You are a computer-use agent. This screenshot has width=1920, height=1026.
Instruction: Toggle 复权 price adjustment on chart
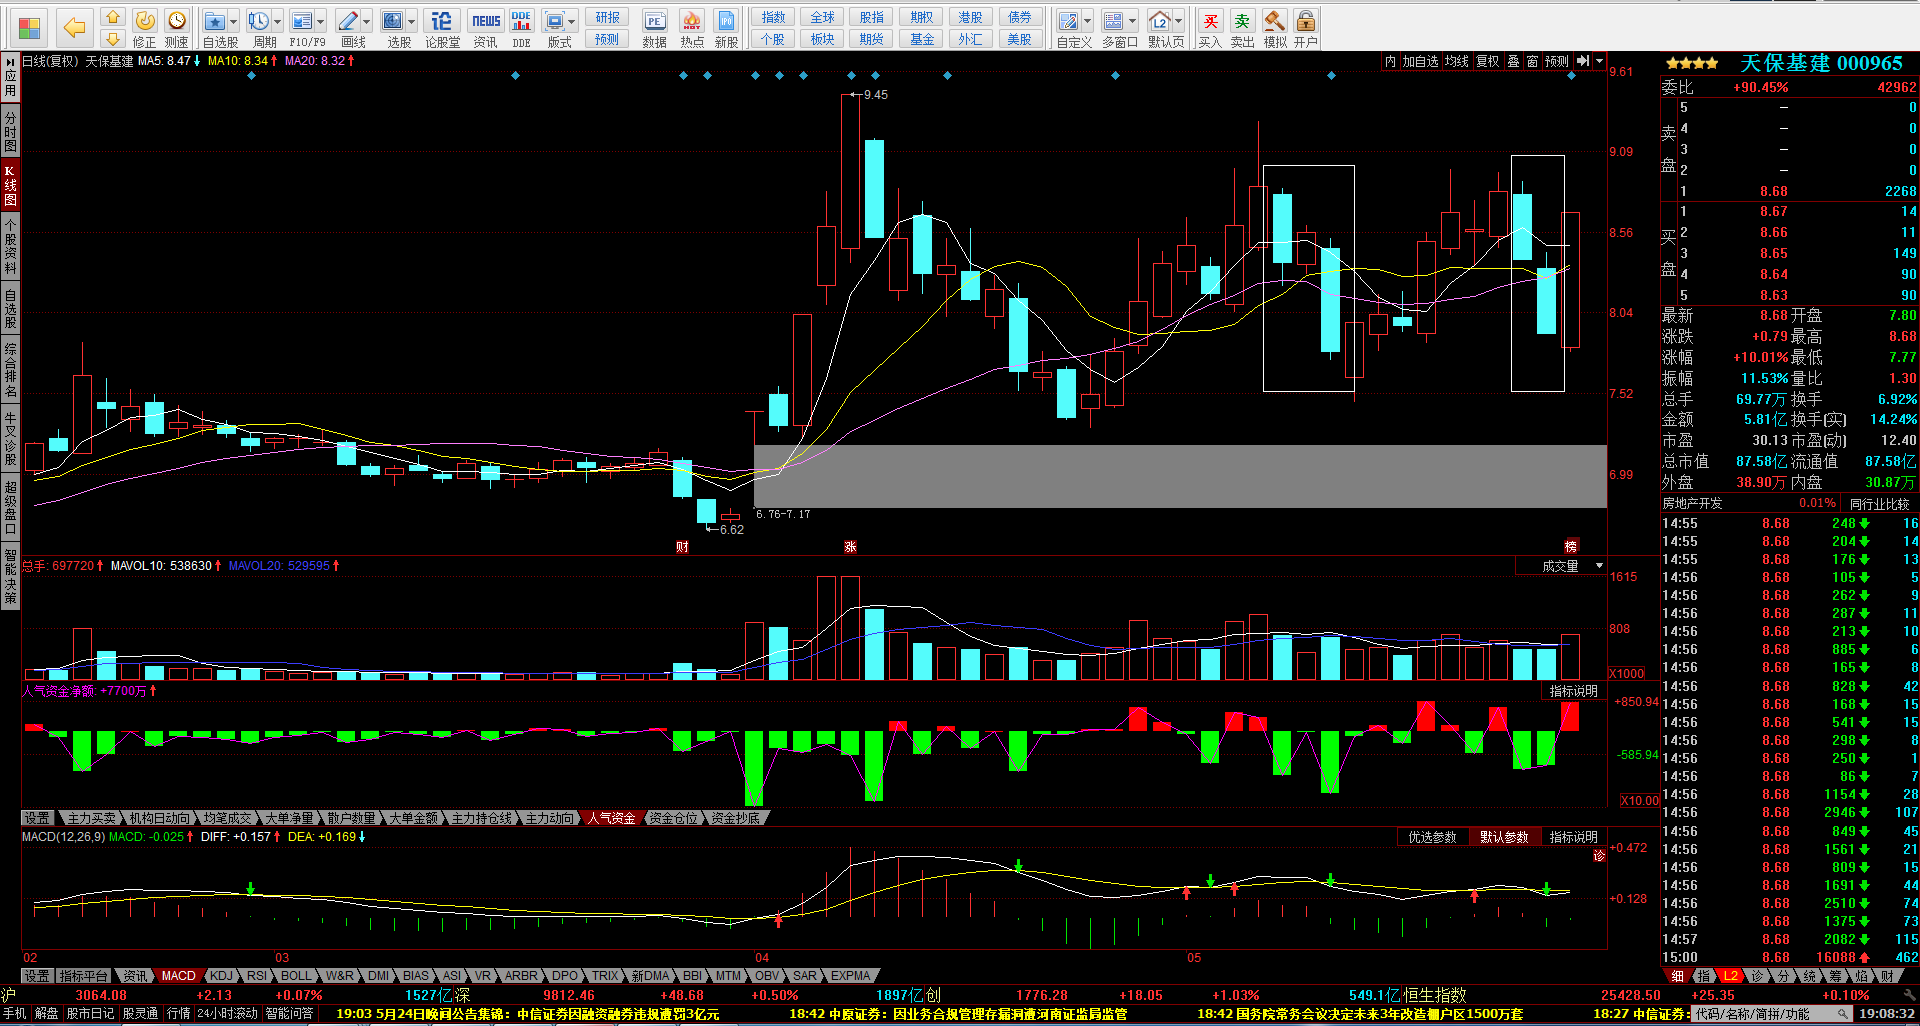1487,62
